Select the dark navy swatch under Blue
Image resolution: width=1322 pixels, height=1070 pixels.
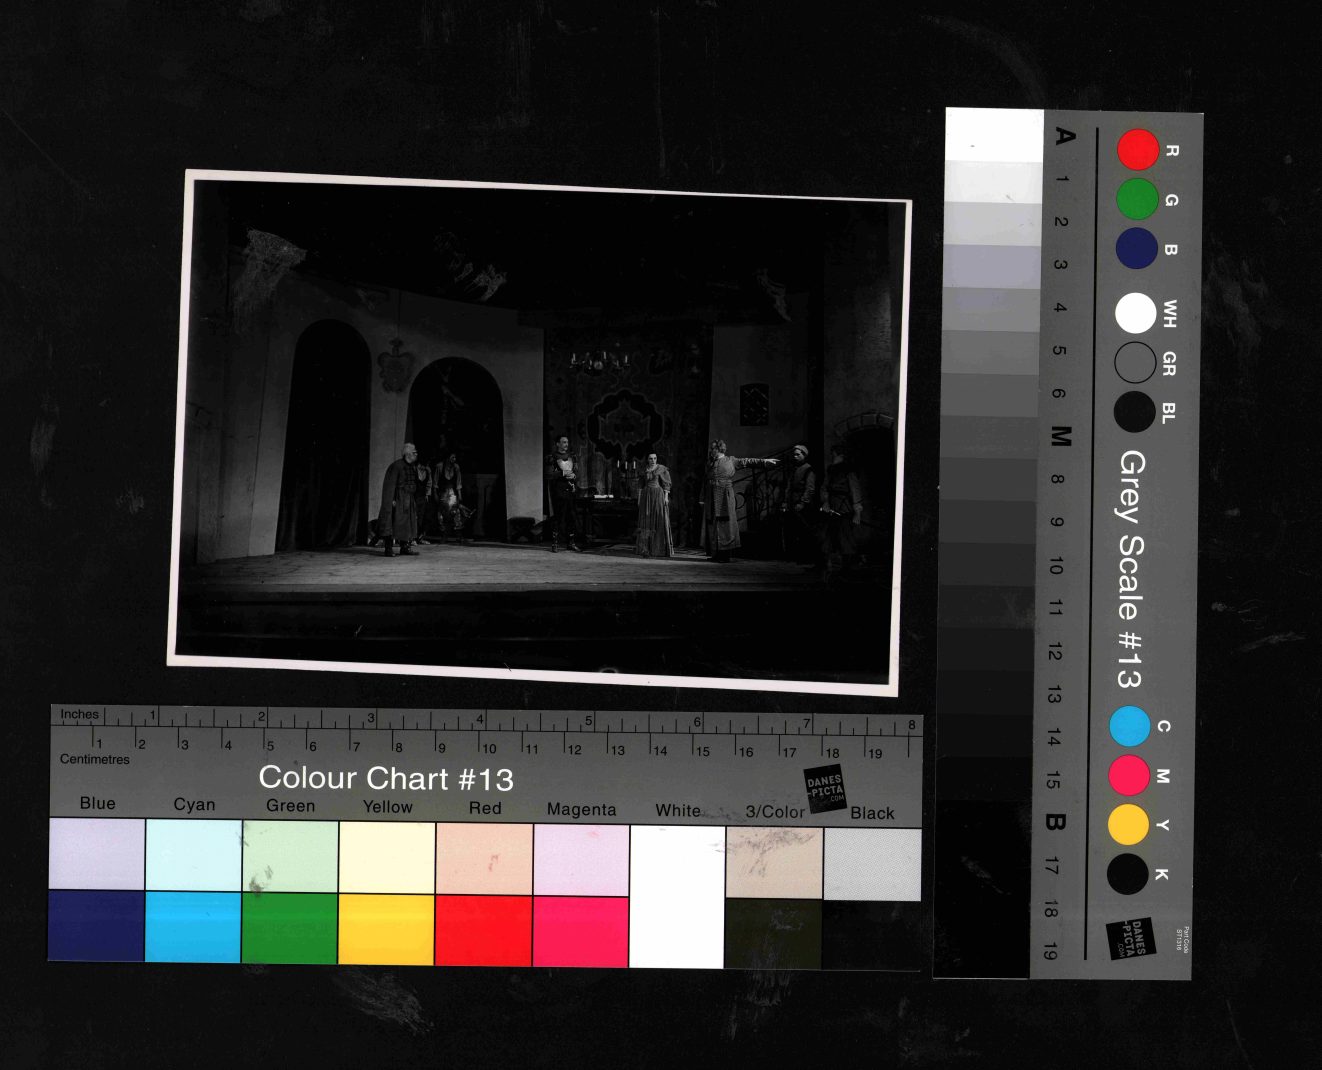pyautogui.click(x=96, y=925)
